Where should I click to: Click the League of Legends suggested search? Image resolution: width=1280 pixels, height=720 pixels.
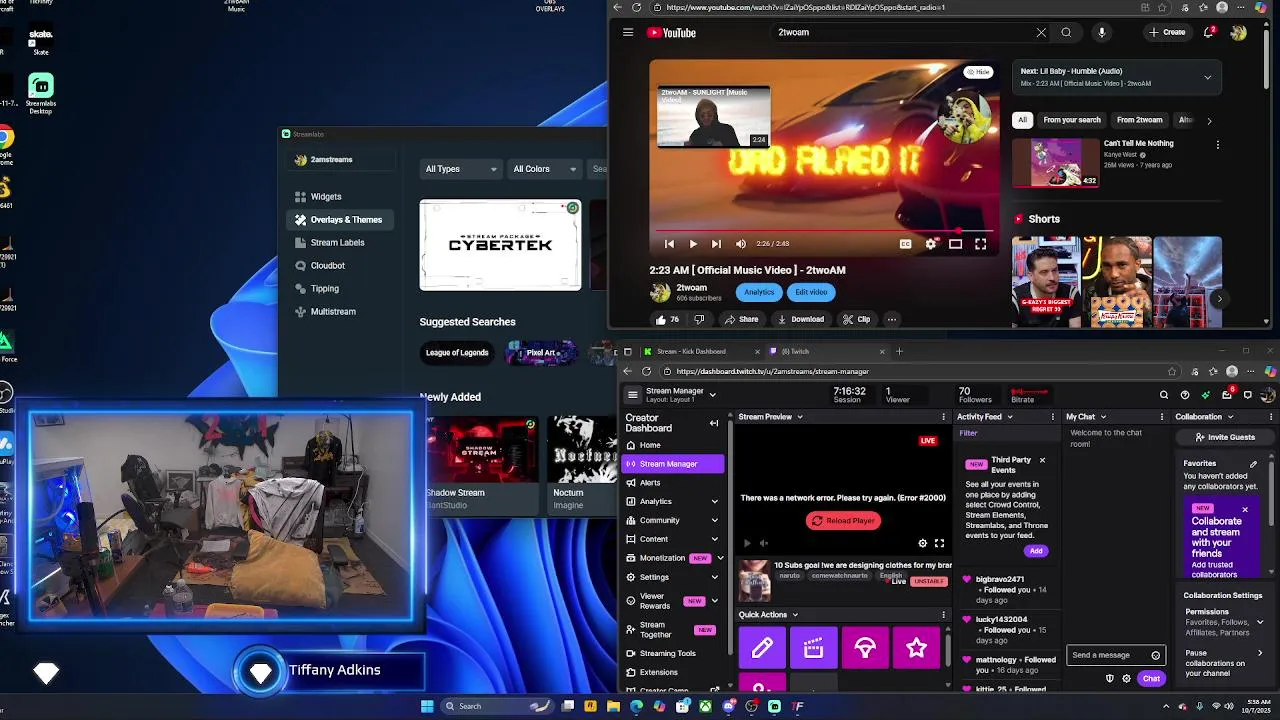tap(457, 353)
